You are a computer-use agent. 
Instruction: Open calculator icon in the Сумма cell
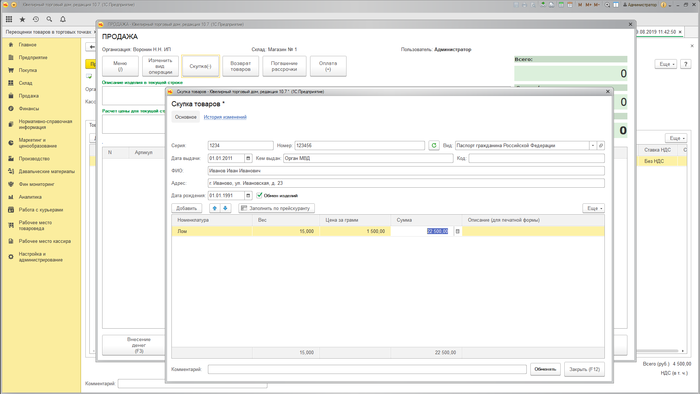[458, 231]
